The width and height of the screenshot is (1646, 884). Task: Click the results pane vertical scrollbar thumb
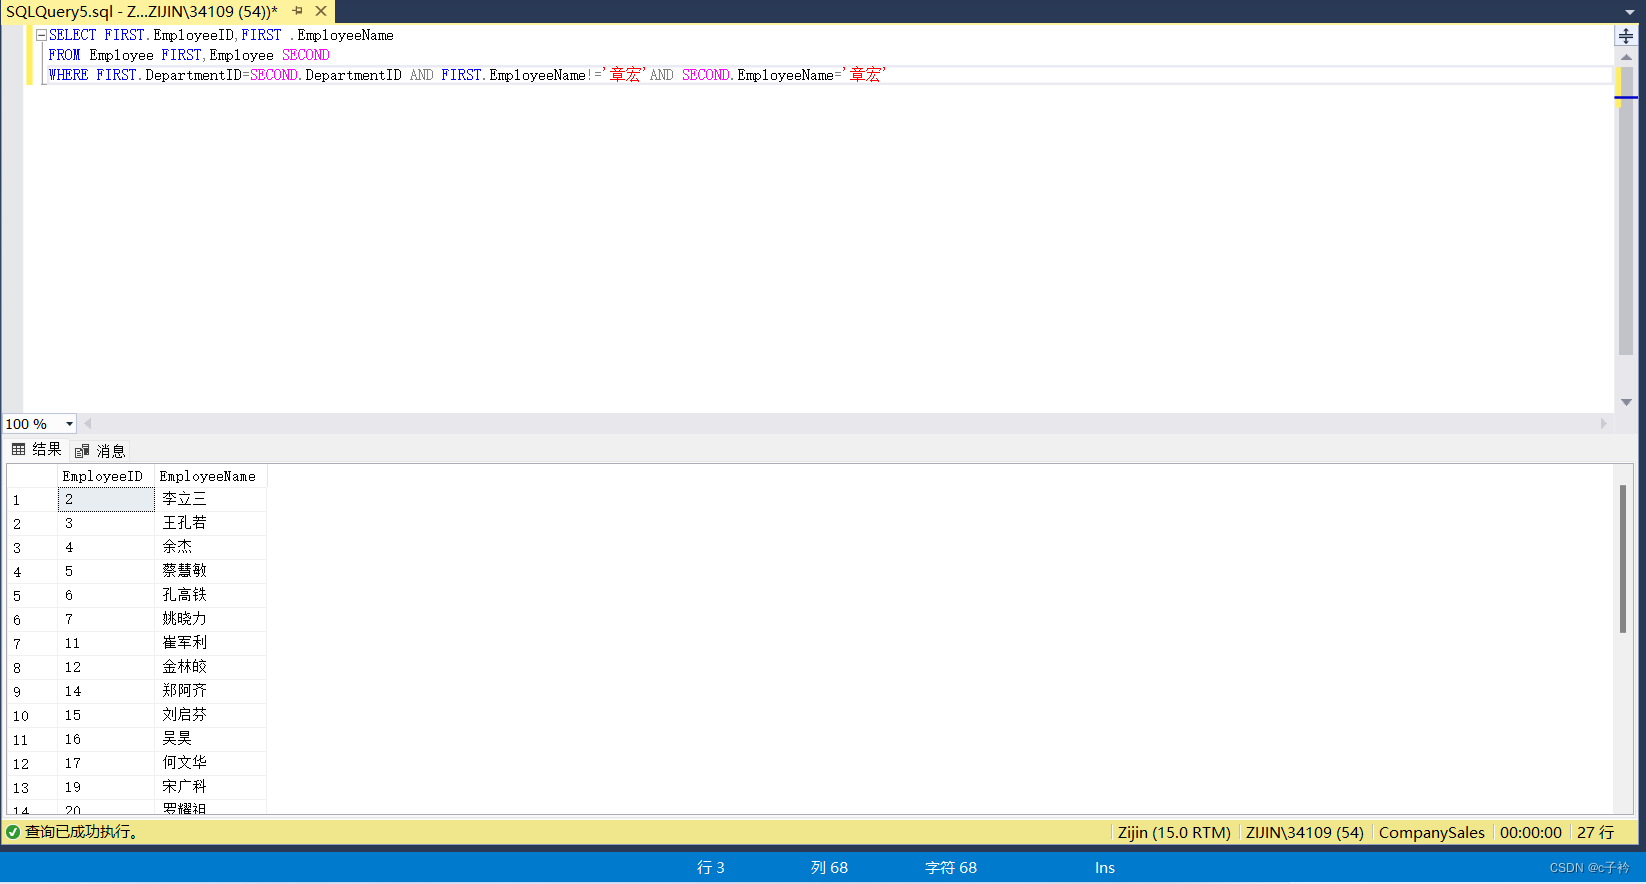pos(1622,558)
